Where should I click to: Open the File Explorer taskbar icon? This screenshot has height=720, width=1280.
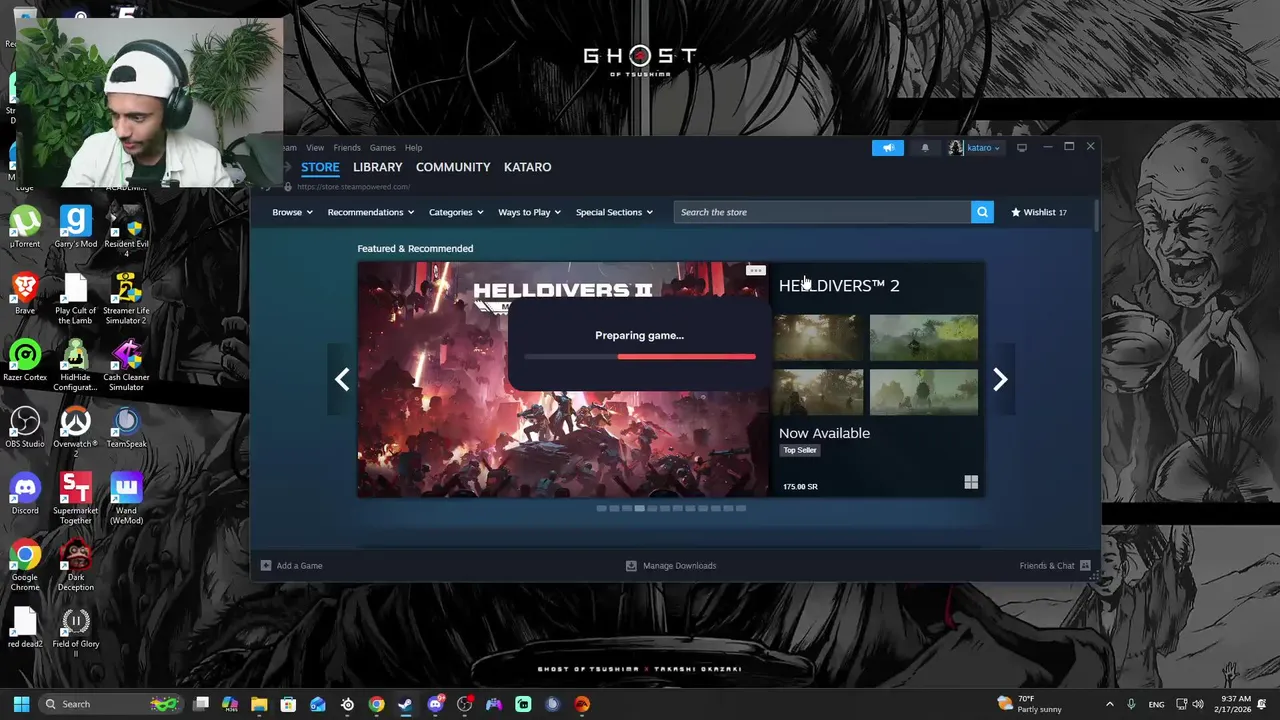pos(259,704)
